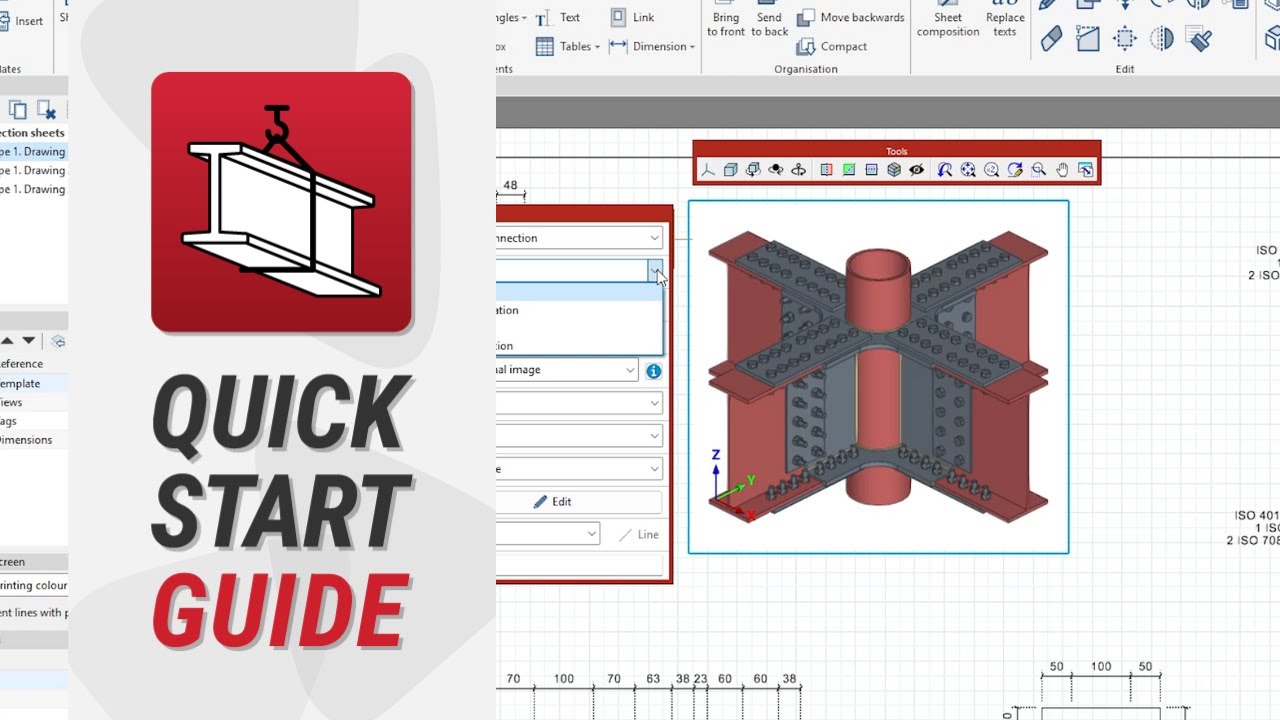Viewport: 1280px width, 720px height.
Task: Click the x2 zoom magnifier icon
Action: [x=991, y=170]
